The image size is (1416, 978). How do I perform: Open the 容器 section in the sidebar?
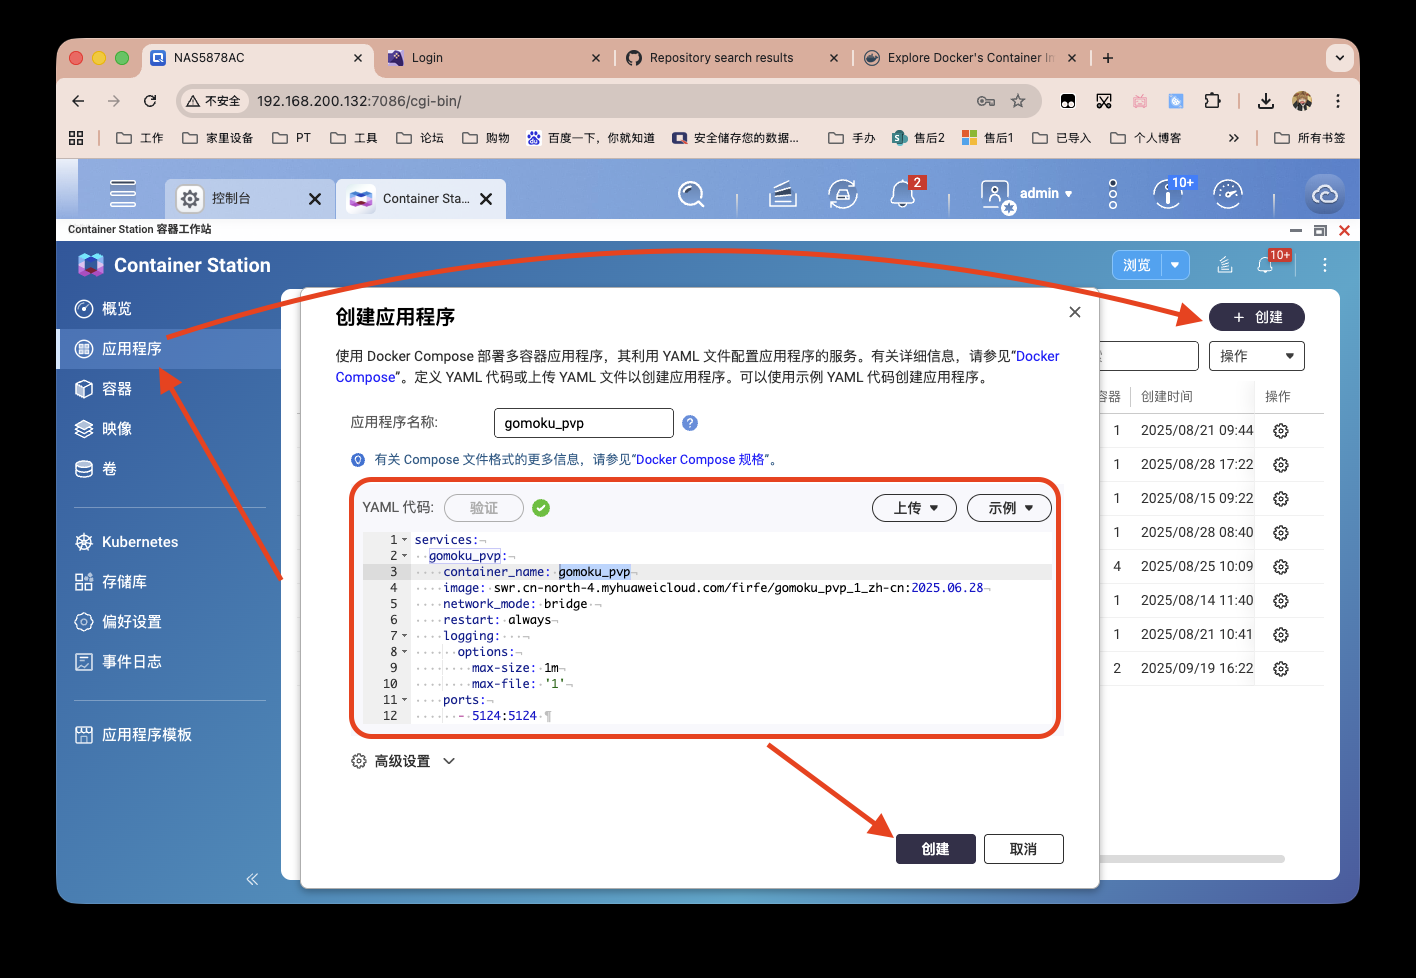116,388
